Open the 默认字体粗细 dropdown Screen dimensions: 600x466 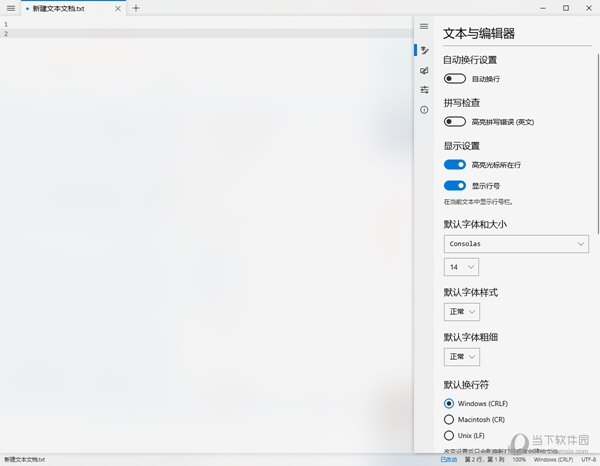pos(461,357)
